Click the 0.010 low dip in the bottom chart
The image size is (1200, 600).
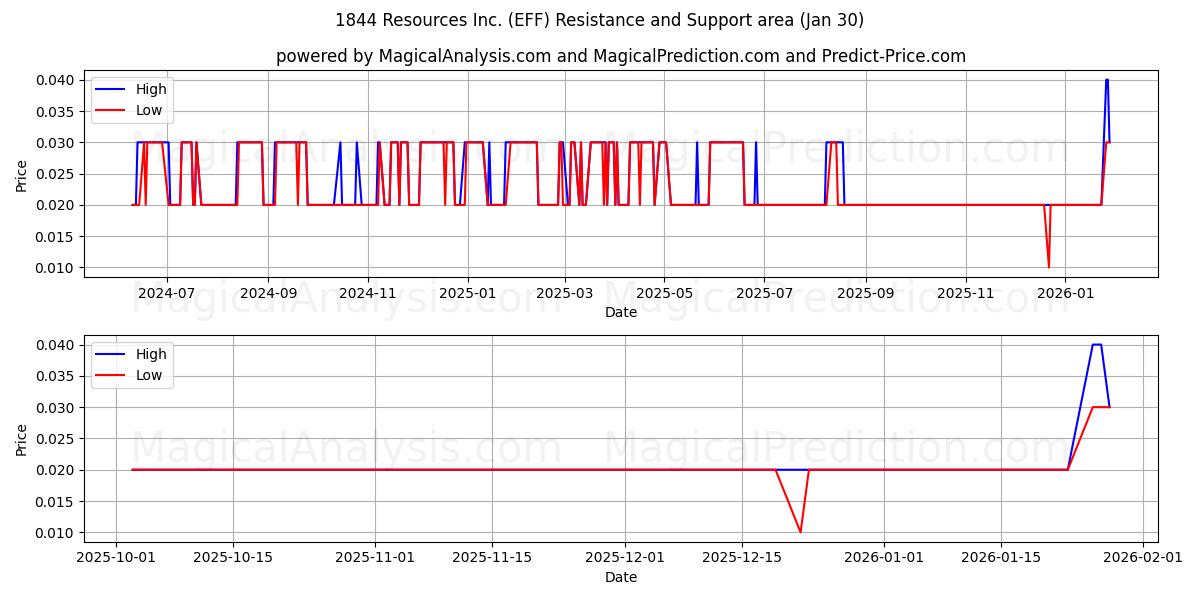click(x=800, y=532)
